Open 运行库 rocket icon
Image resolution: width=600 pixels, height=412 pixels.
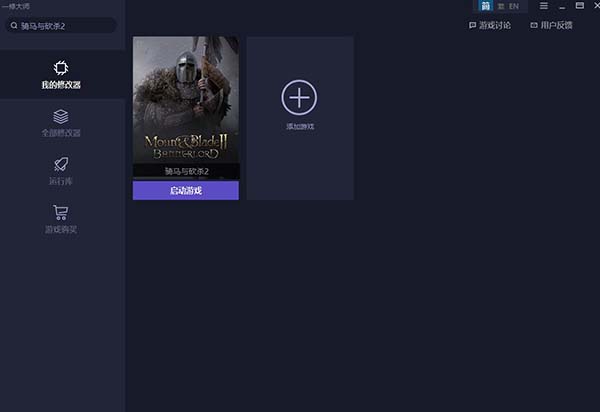[61, 164]
